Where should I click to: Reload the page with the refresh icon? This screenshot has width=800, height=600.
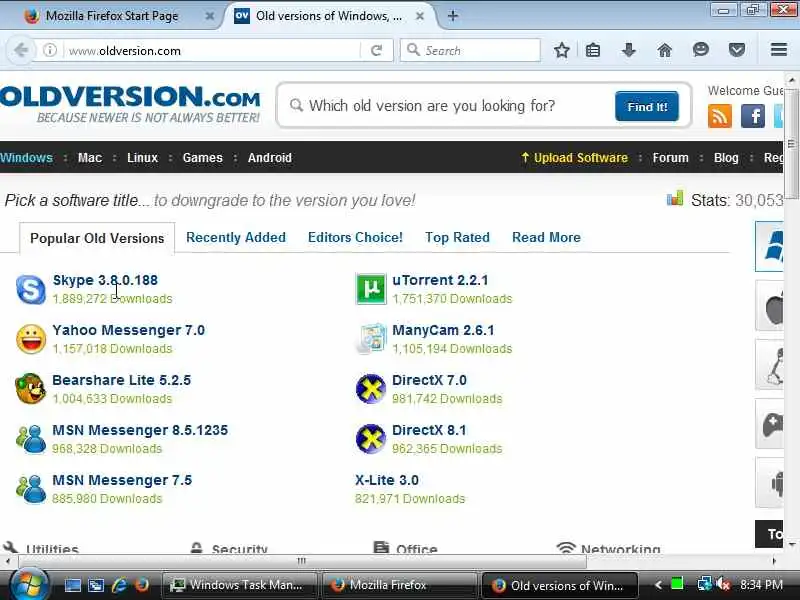point(377,51)
